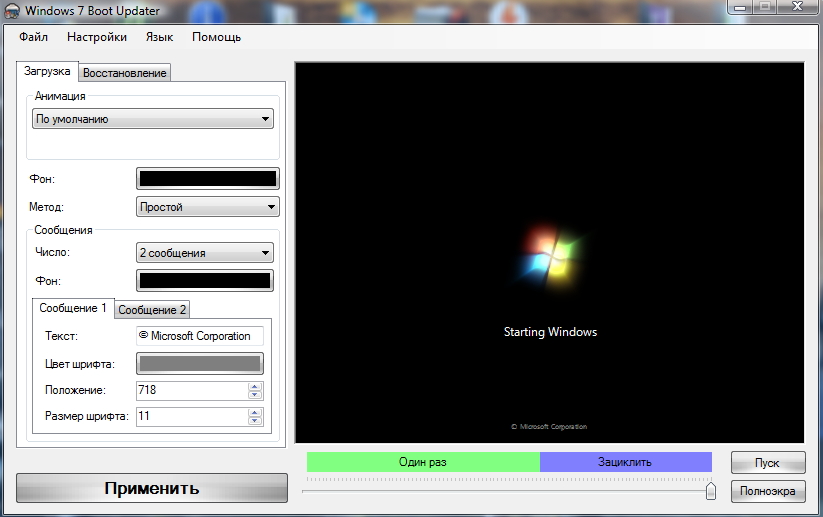Click the Применить button
823x517 pixels.
click(152, 488)
